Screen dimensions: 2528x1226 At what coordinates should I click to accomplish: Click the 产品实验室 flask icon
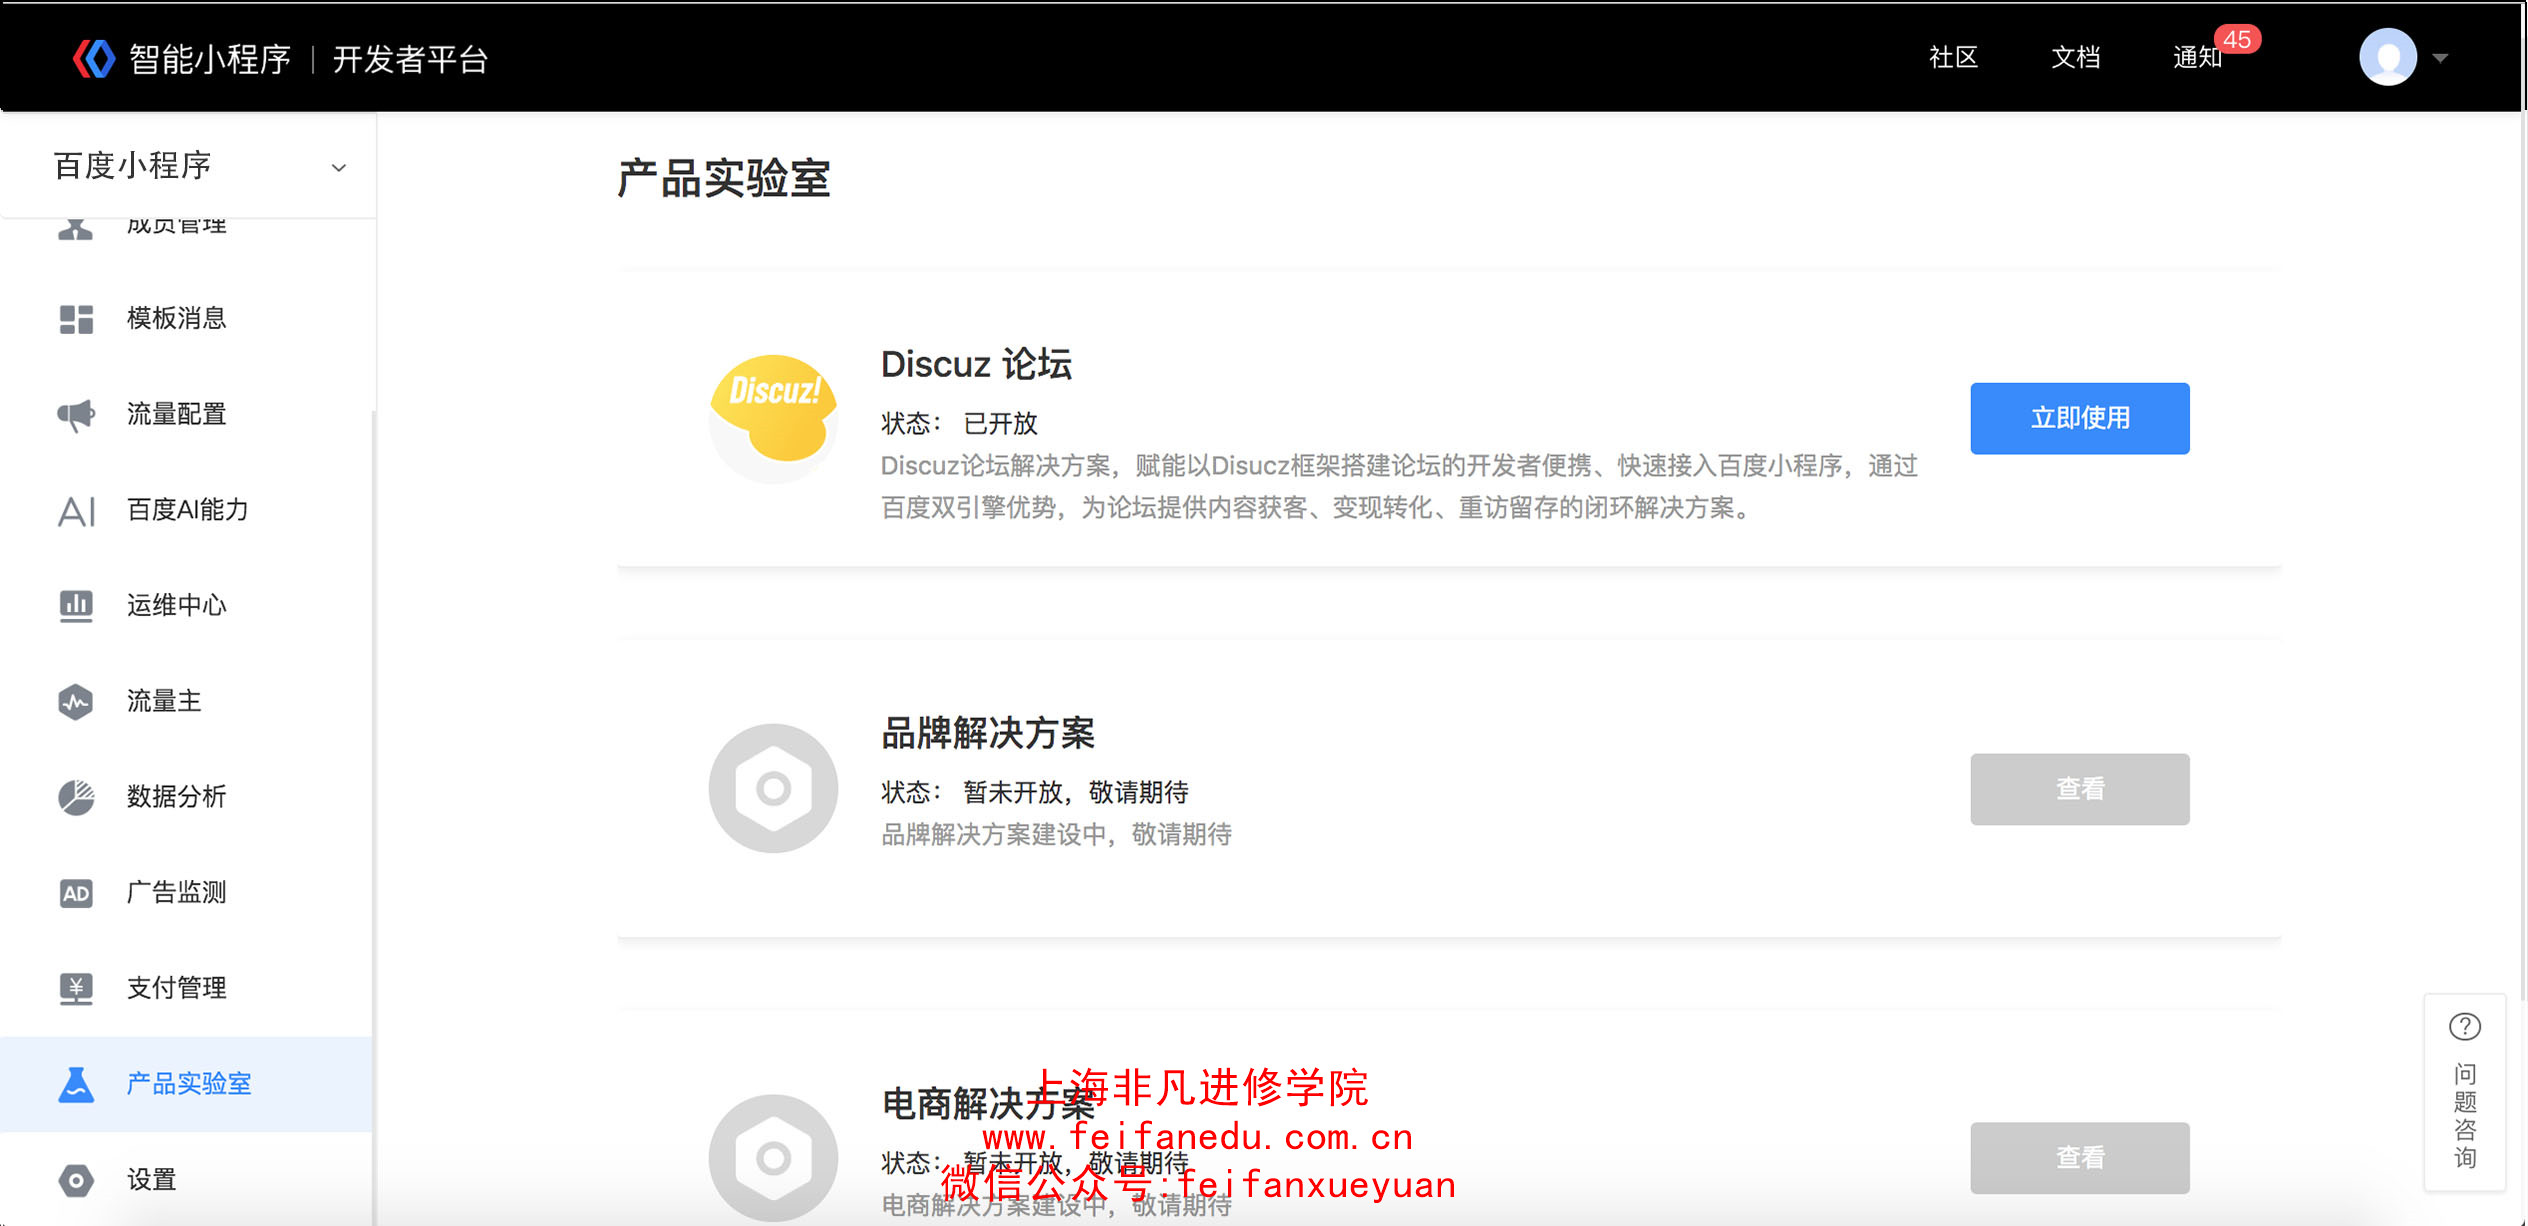(x=76, y=1084)
